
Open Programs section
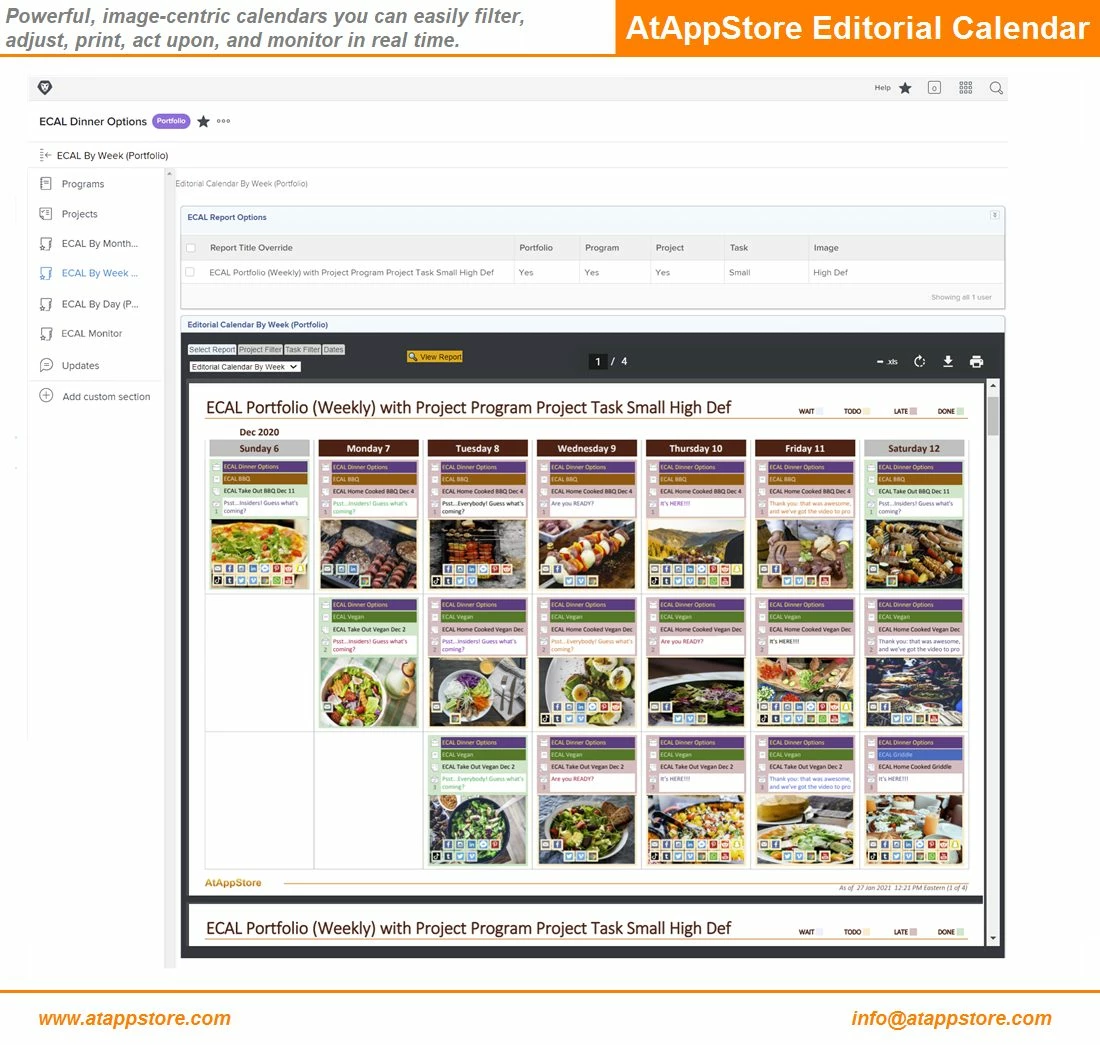click(83, 184)
